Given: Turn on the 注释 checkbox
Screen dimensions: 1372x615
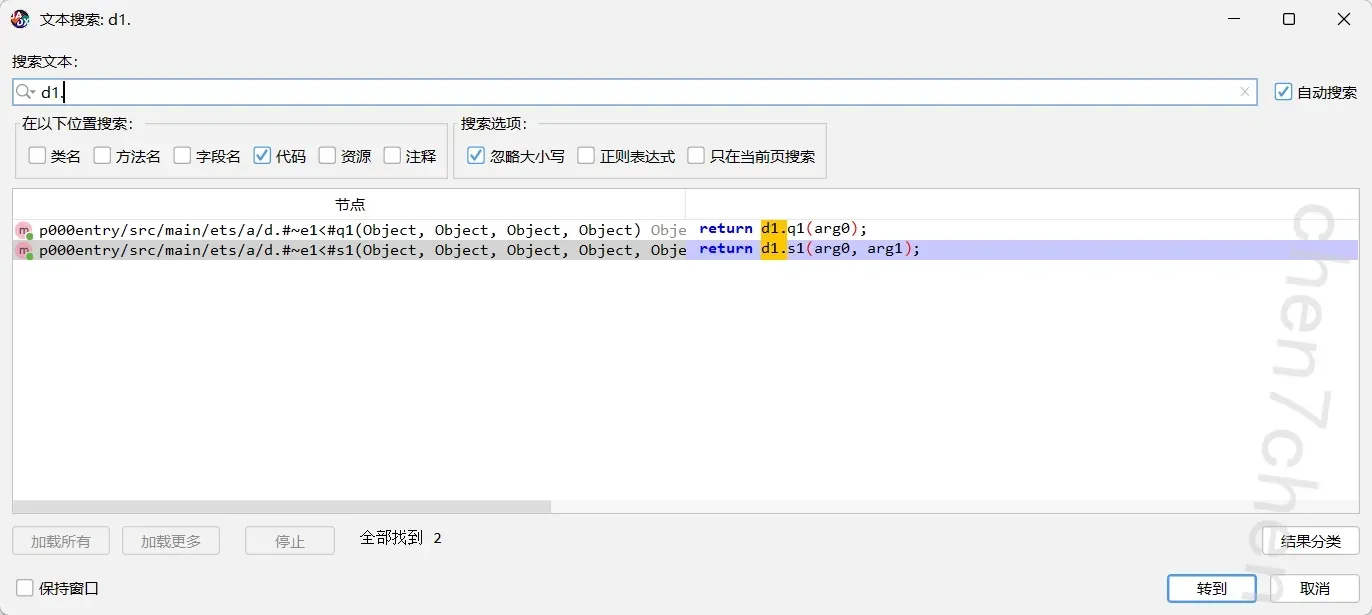Looking at the screenshot, I should coord(392,156).
